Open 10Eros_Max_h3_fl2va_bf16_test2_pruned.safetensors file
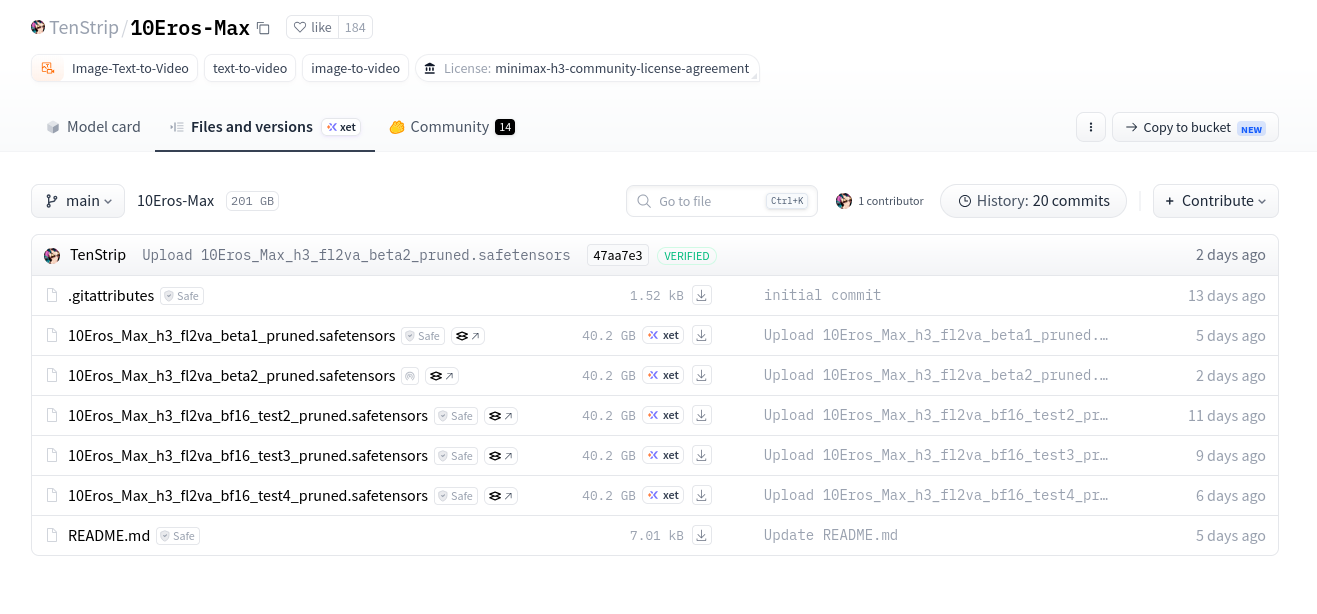The width and height of the screenshot is (1317, 614). (248, 416)
